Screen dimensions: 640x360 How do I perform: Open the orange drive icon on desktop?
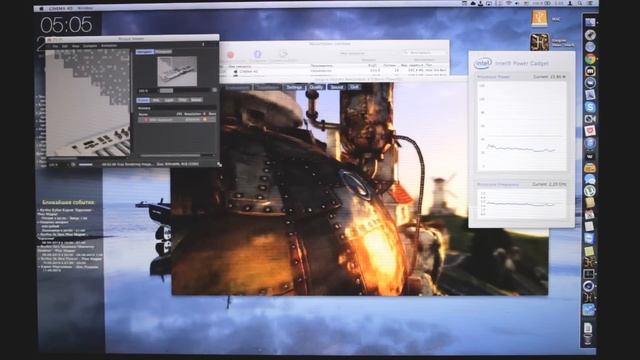[539, 18]
